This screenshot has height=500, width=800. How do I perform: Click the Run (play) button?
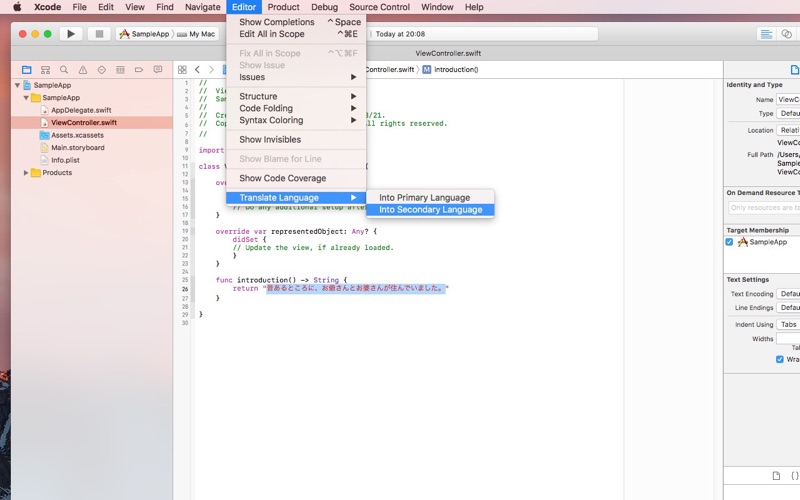[71, 34]
